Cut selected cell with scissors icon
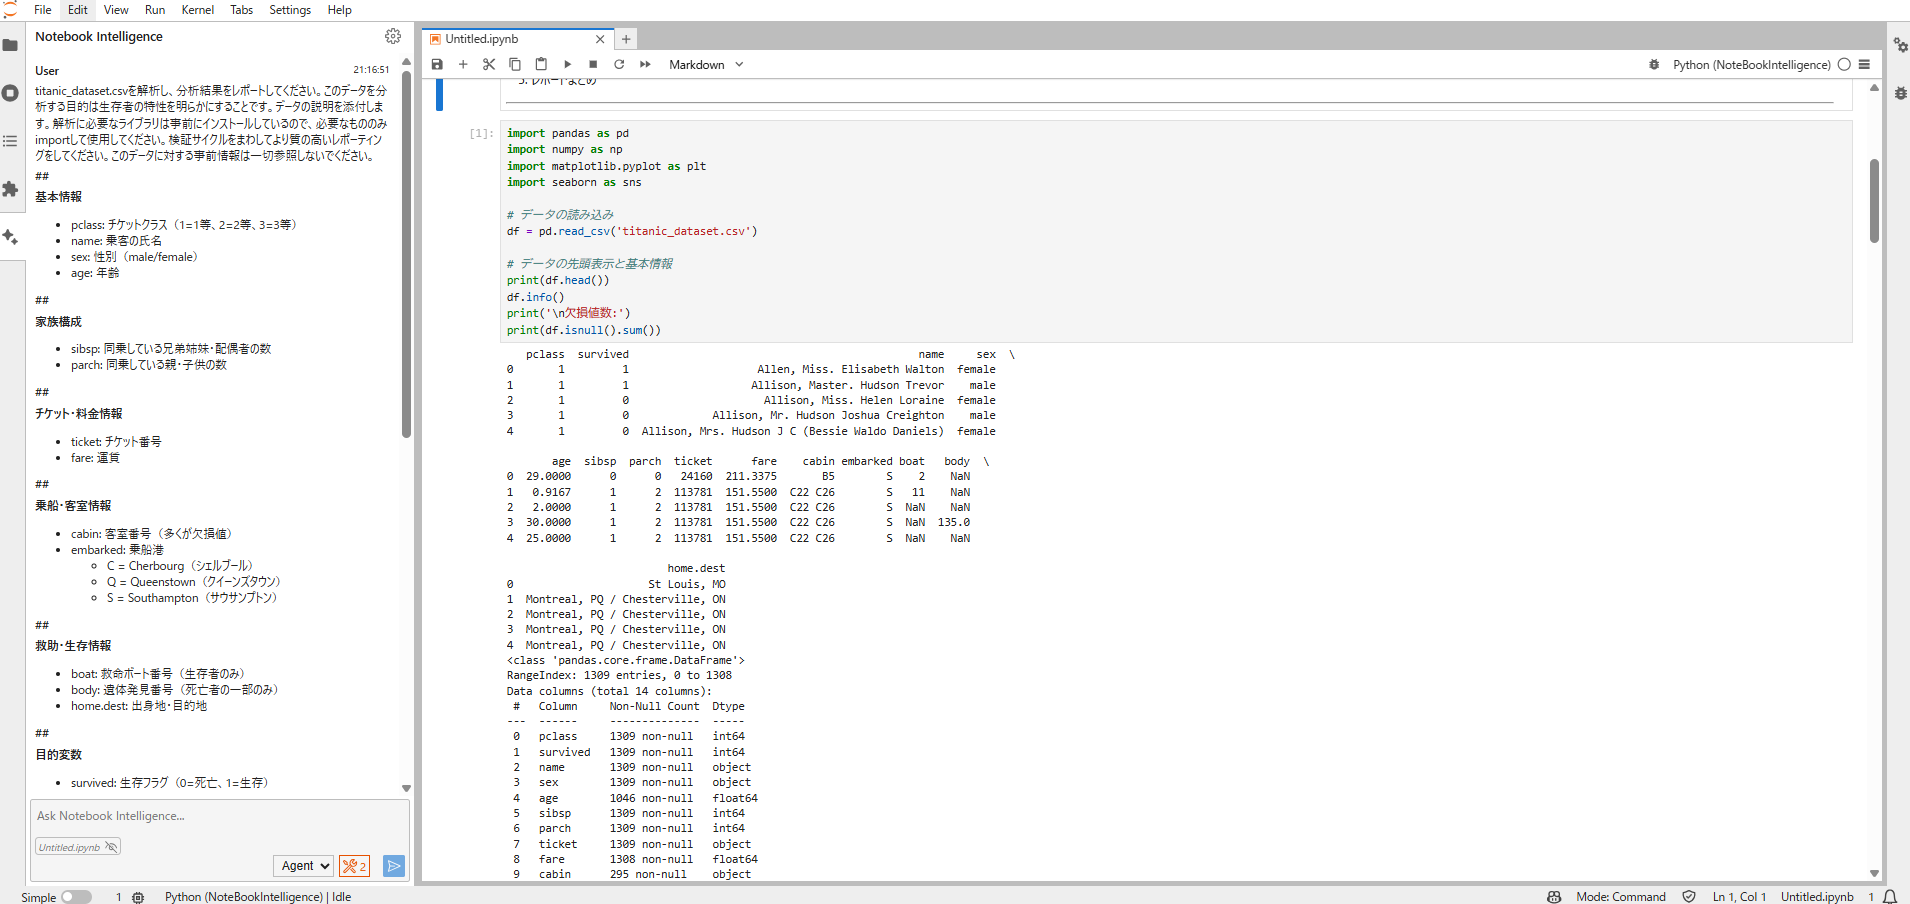The image size is (1910, 904). pos(489,64)
